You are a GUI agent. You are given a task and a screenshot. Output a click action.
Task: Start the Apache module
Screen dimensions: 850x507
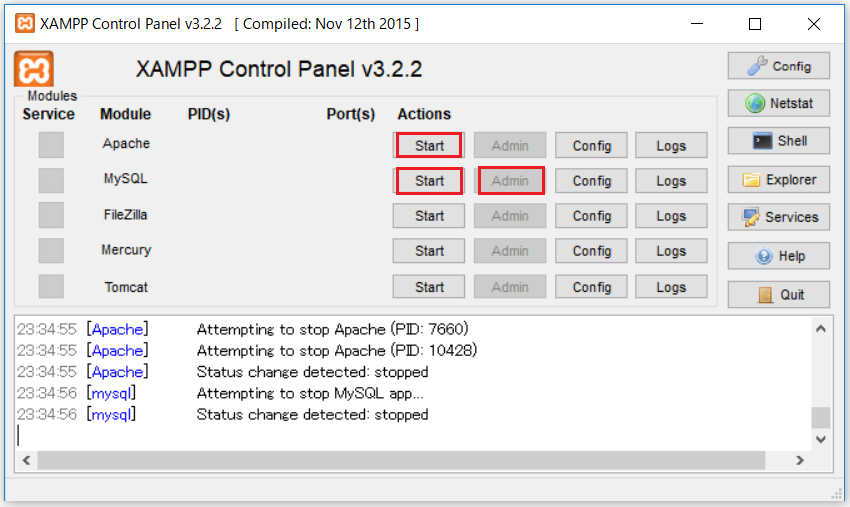coord(429,145)
